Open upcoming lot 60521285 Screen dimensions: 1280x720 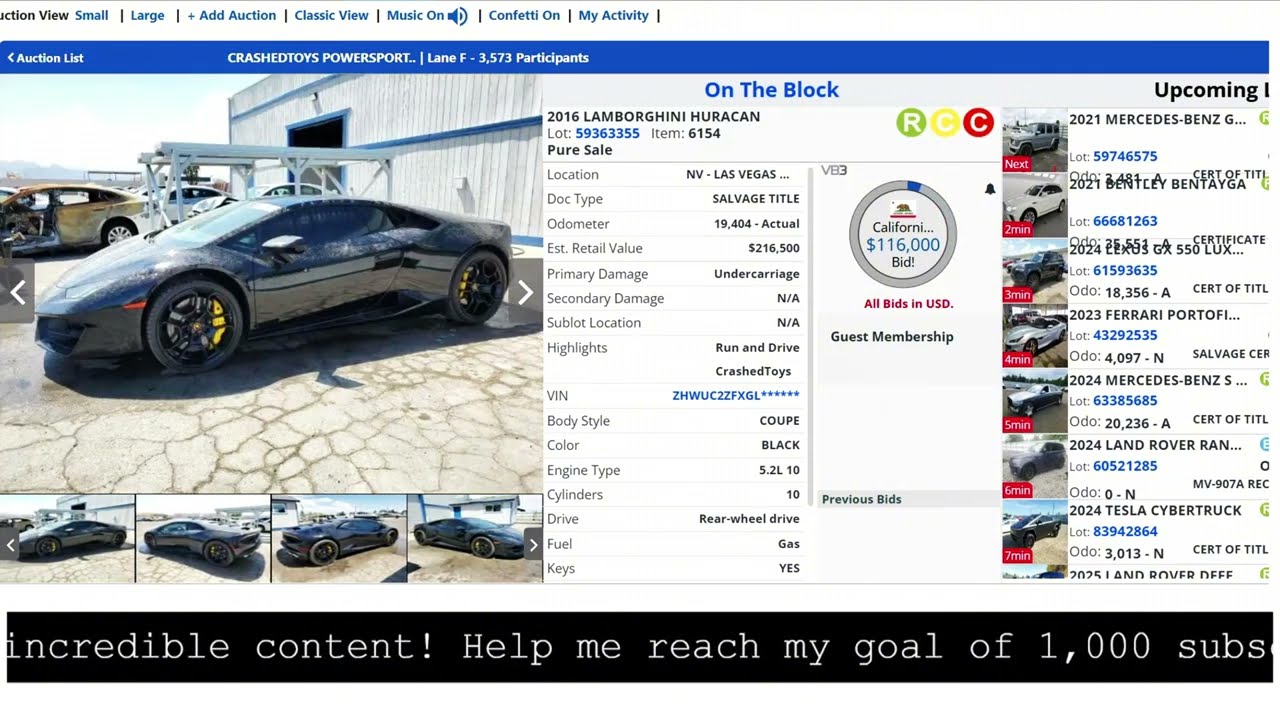tap(1125, 466)
